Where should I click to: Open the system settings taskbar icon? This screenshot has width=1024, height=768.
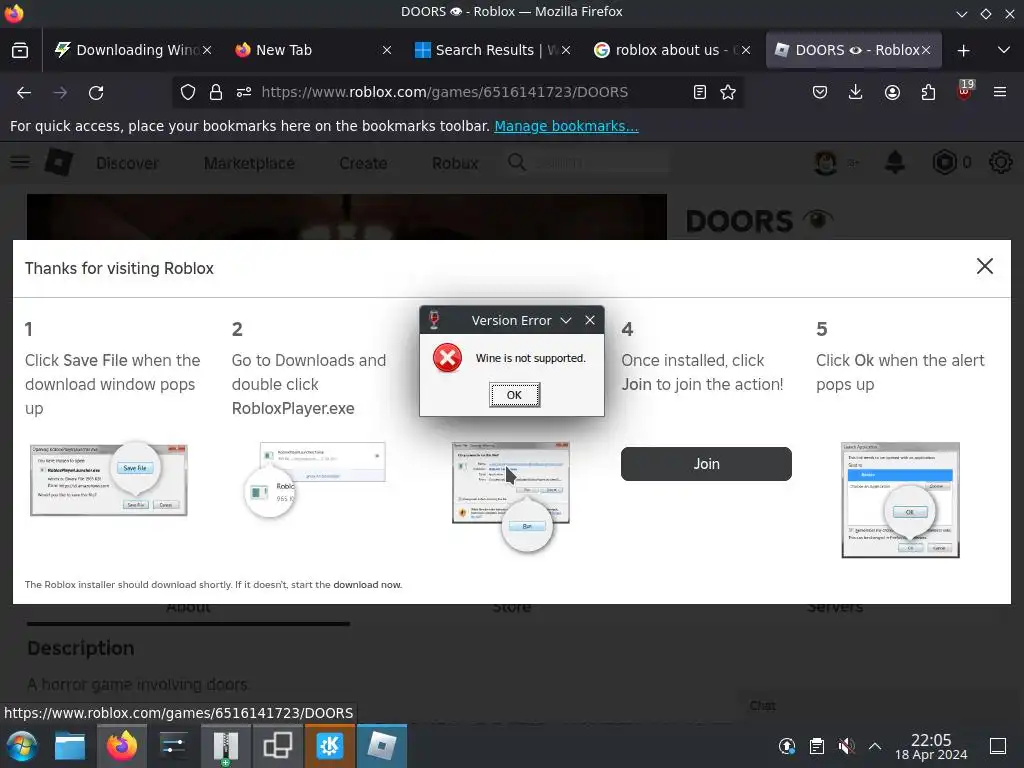pyautogui.click(x=174, y=746)
